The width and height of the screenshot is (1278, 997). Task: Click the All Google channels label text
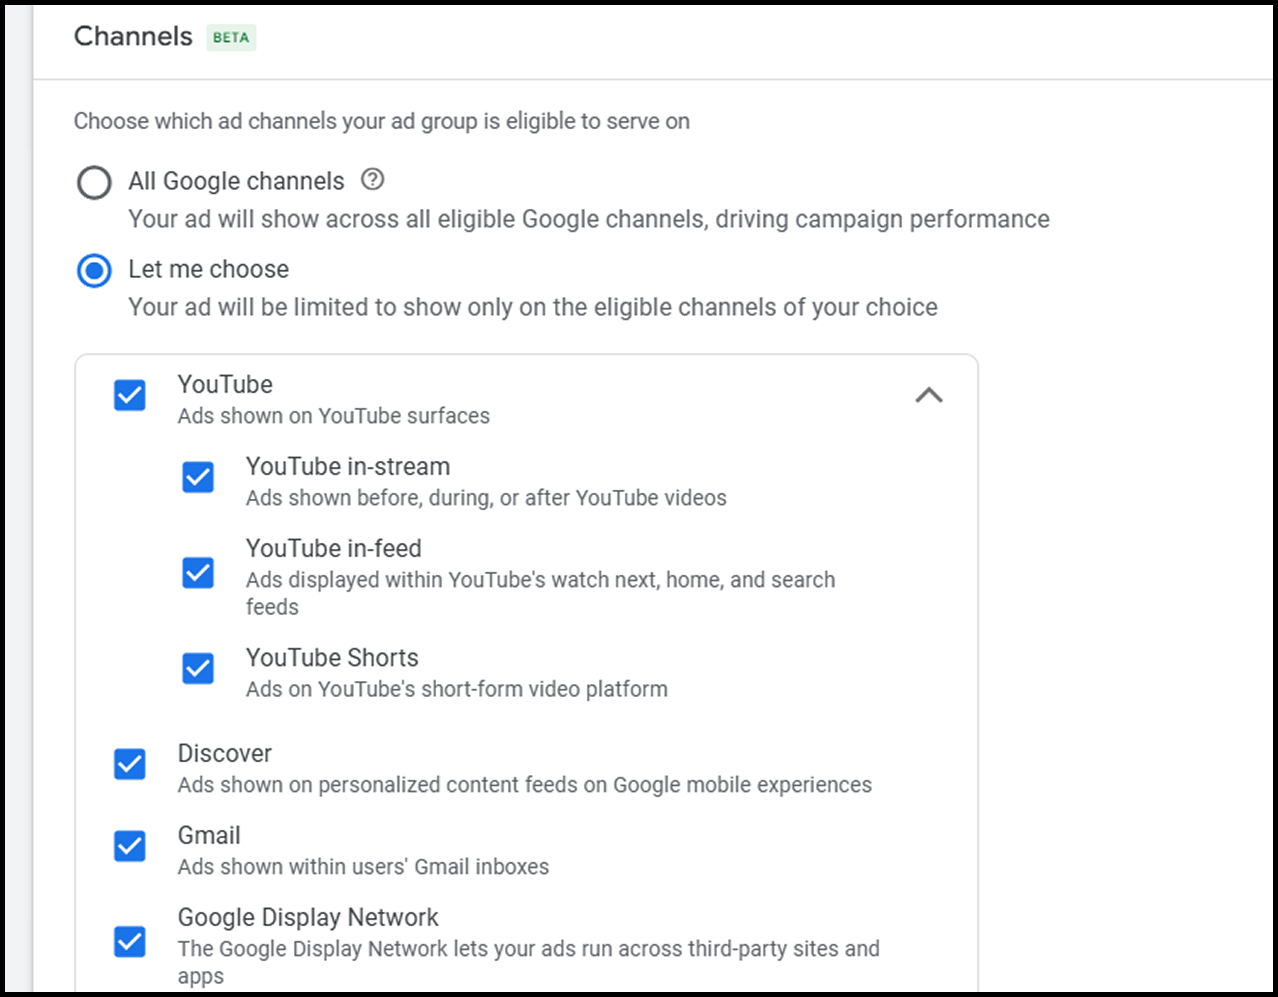236,181
